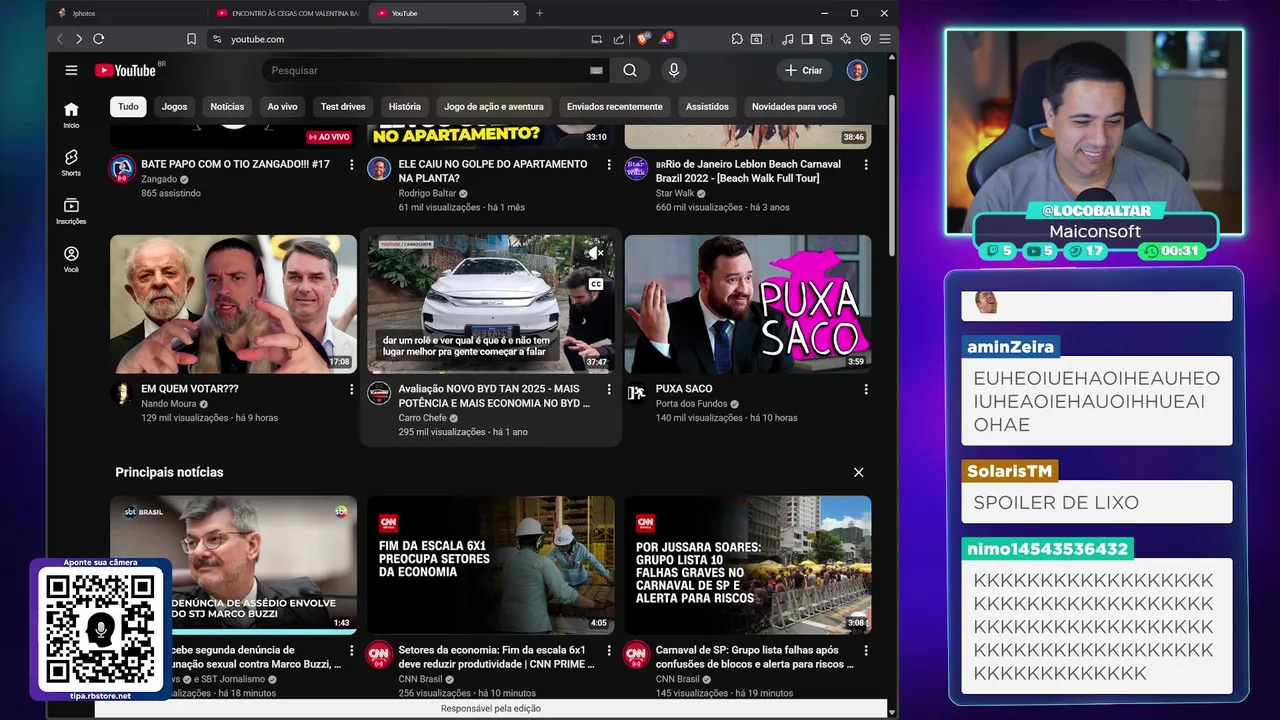Open FIM DA ESCALA 6X1 CNN thumbnail
Screen dimensions: 1280x720
coord(491,565)
